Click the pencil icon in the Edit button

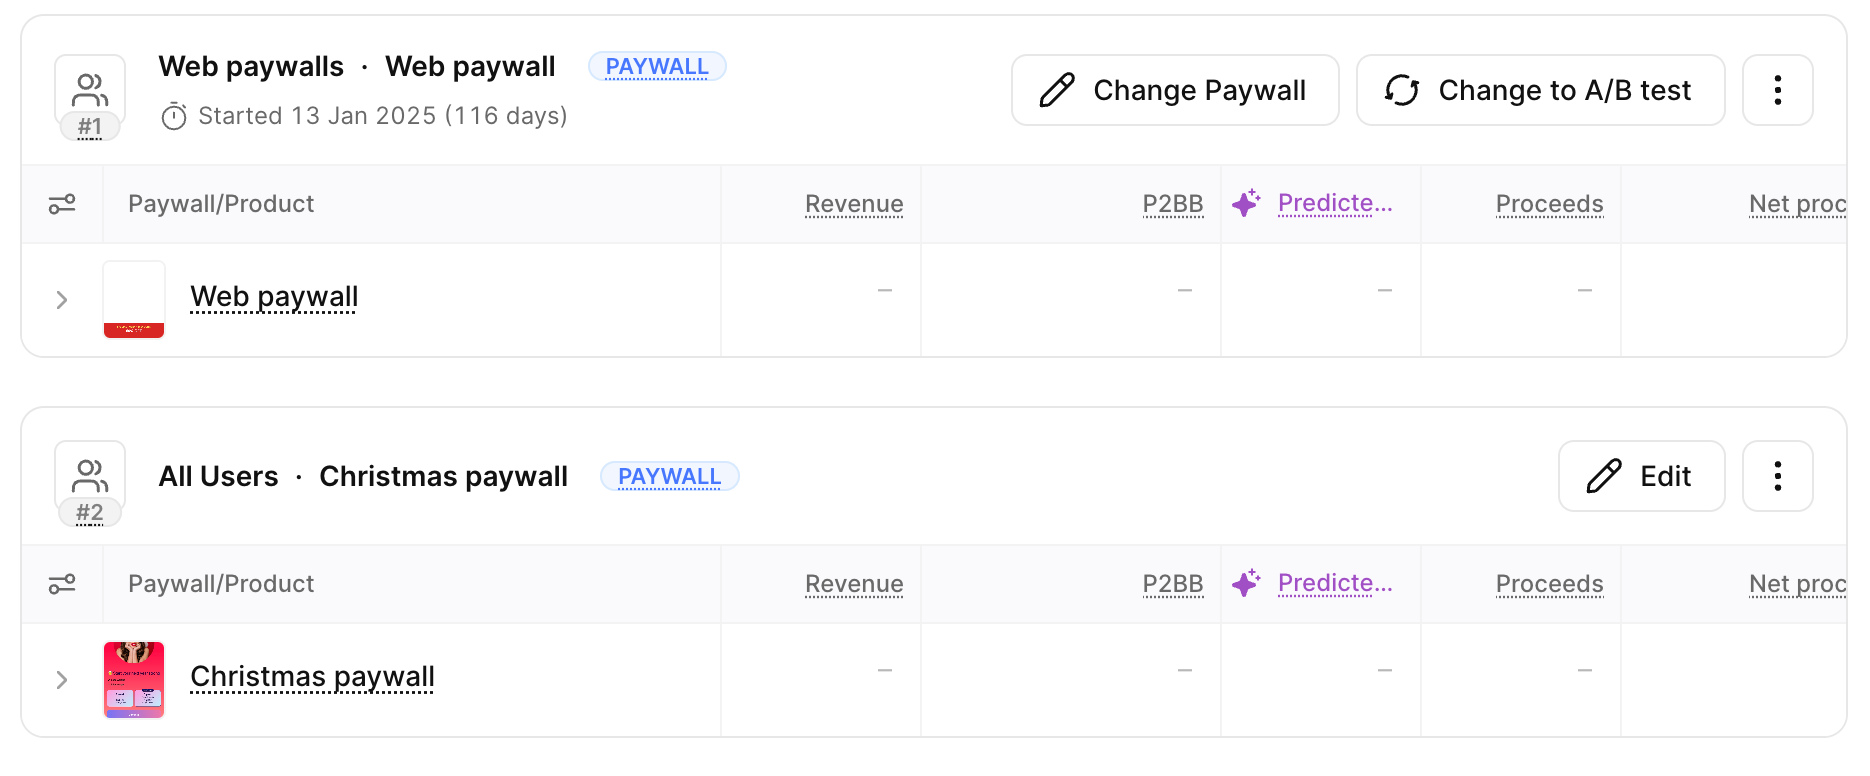[1604, 477]
